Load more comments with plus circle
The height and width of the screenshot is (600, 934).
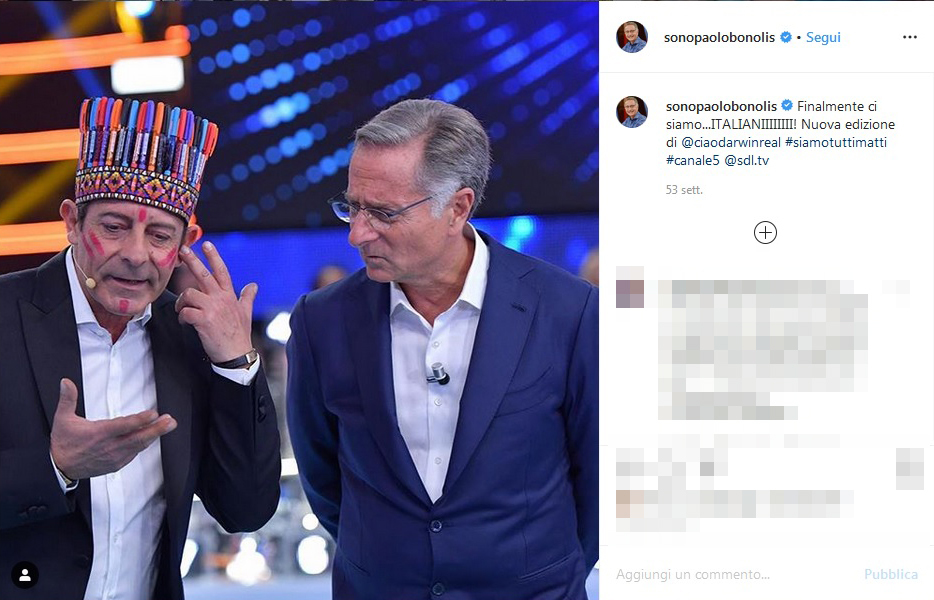[x=765, y=232]
